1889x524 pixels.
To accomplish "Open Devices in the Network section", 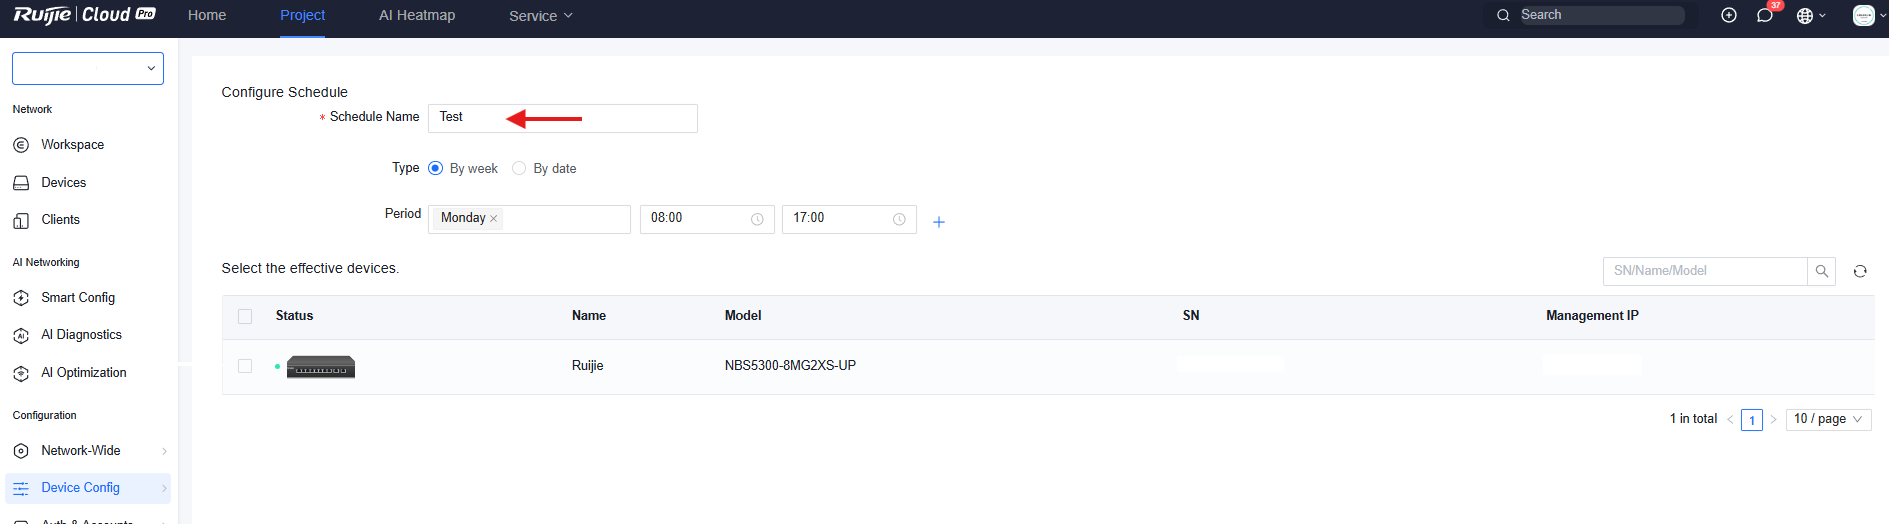I will click(63, 183).
